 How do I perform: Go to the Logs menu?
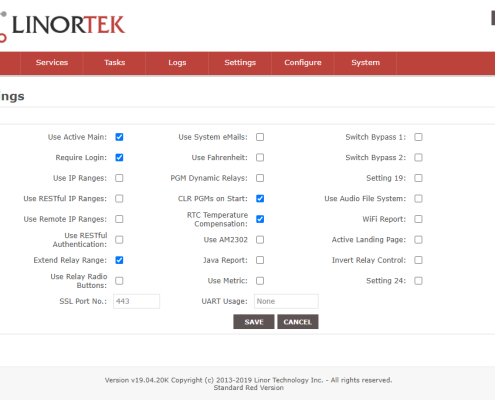177,63
